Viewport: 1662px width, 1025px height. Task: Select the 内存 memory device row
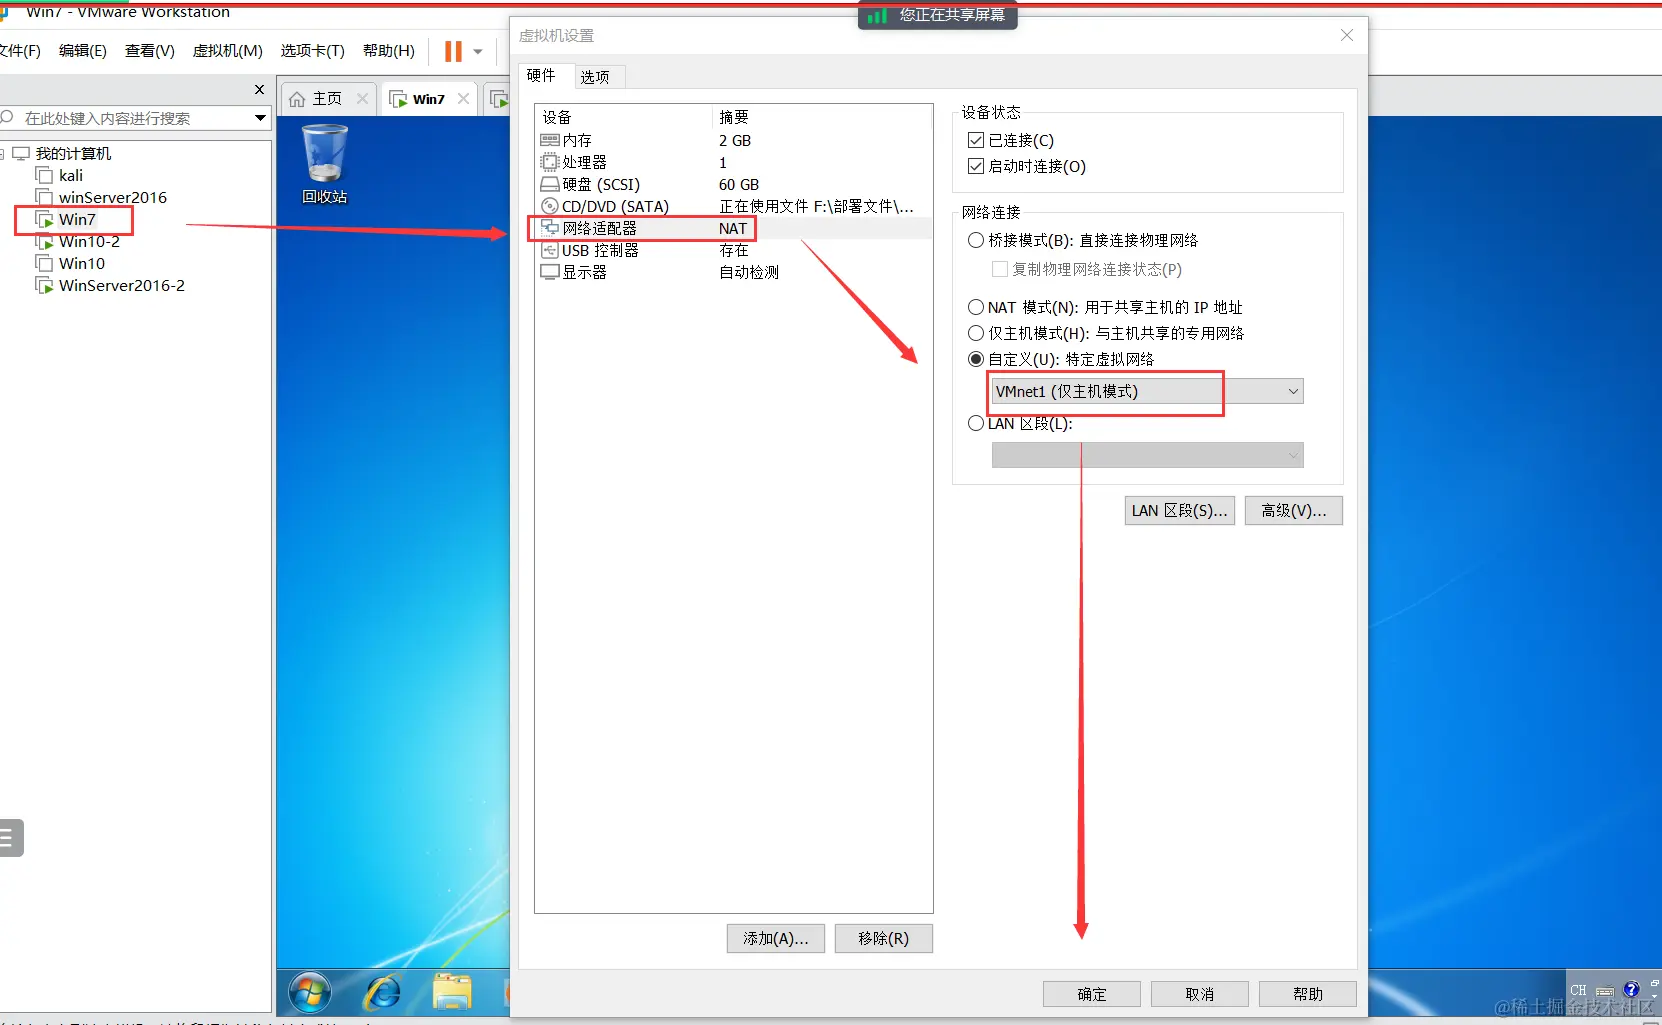click(734, 140)
